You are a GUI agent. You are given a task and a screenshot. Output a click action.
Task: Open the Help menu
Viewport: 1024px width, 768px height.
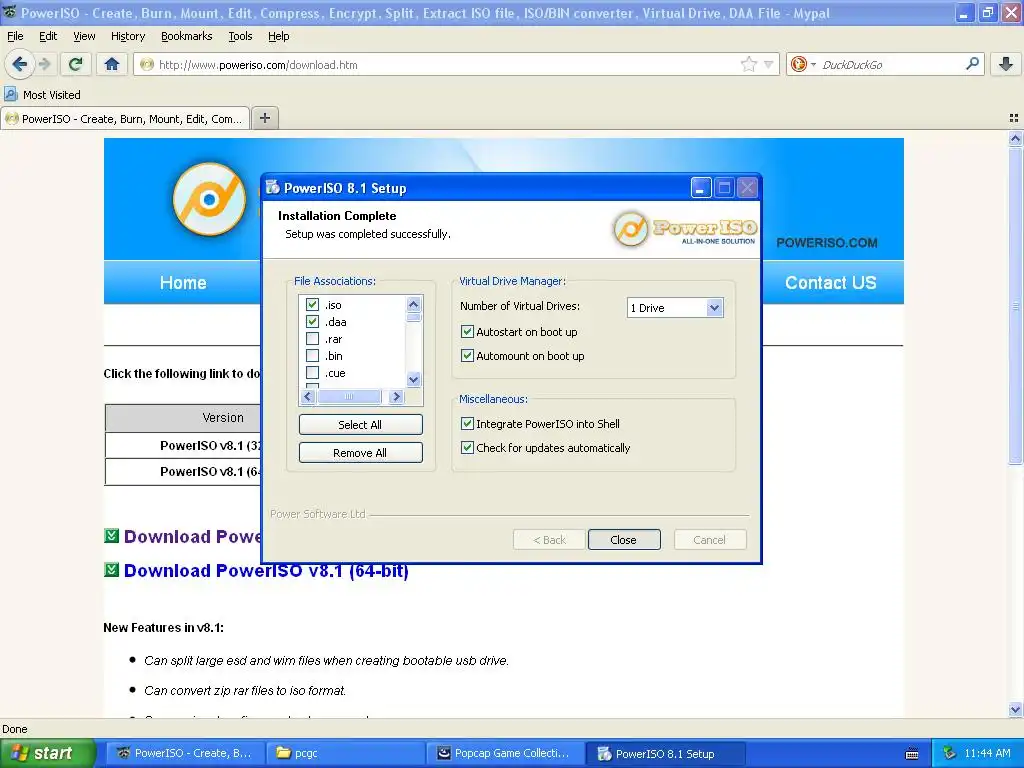point(278,36)
